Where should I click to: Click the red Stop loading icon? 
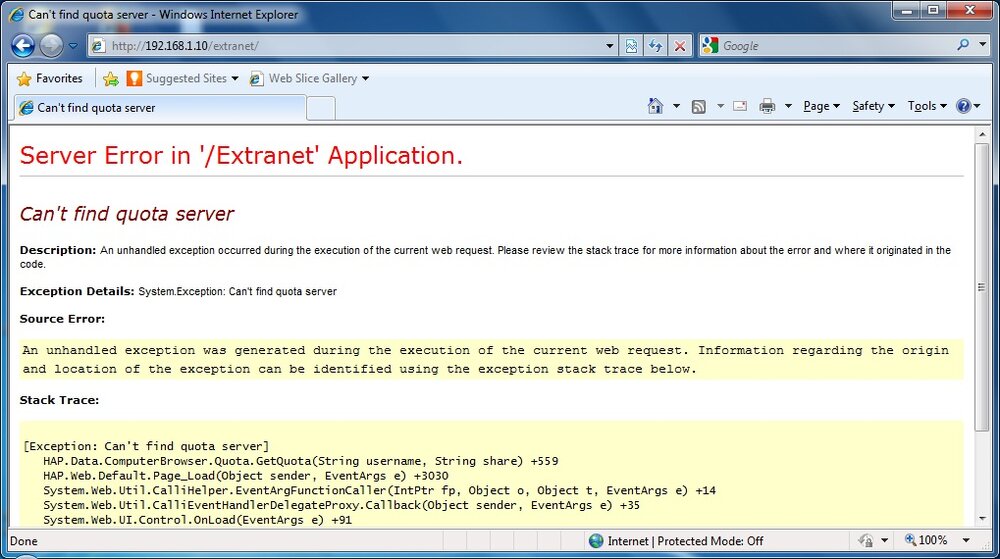coord(680,46)
